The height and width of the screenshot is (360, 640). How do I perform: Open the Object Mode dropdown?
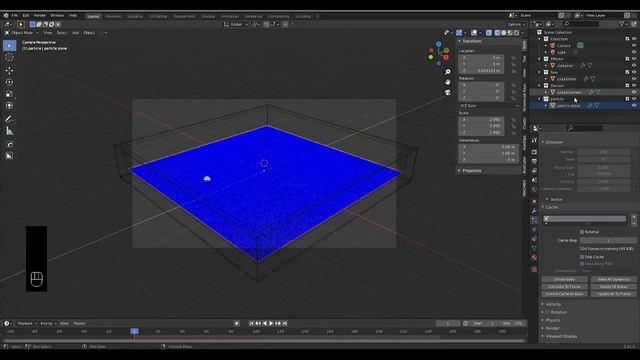(x=22, y=33)
